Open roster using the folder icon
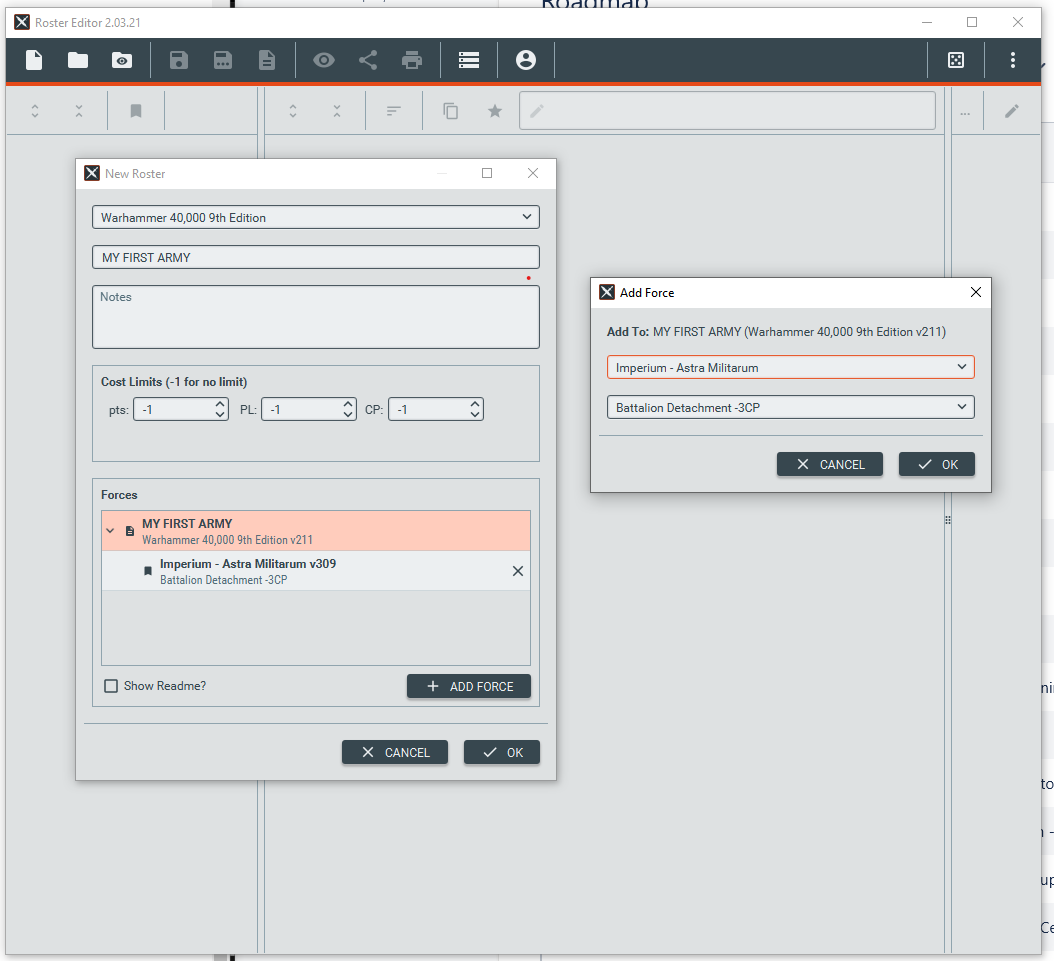Image resolution: width=1054 pixels, height=961 pixels. click(x=78, y=61)
